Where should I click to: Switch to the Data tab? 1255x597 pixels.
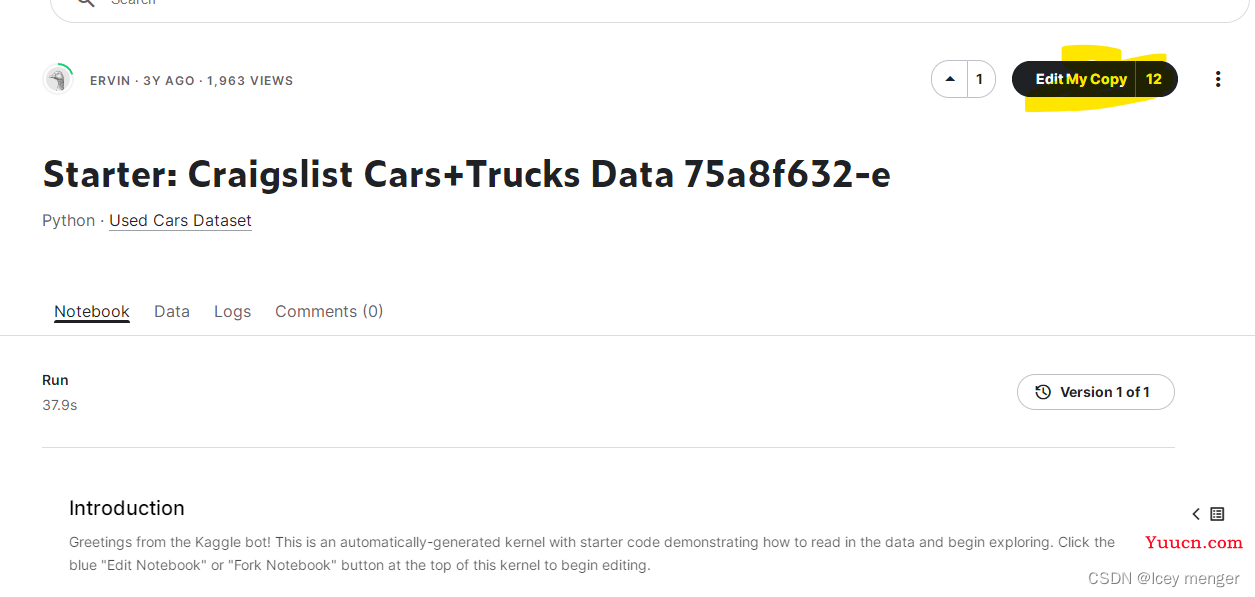tap(172, 311)
